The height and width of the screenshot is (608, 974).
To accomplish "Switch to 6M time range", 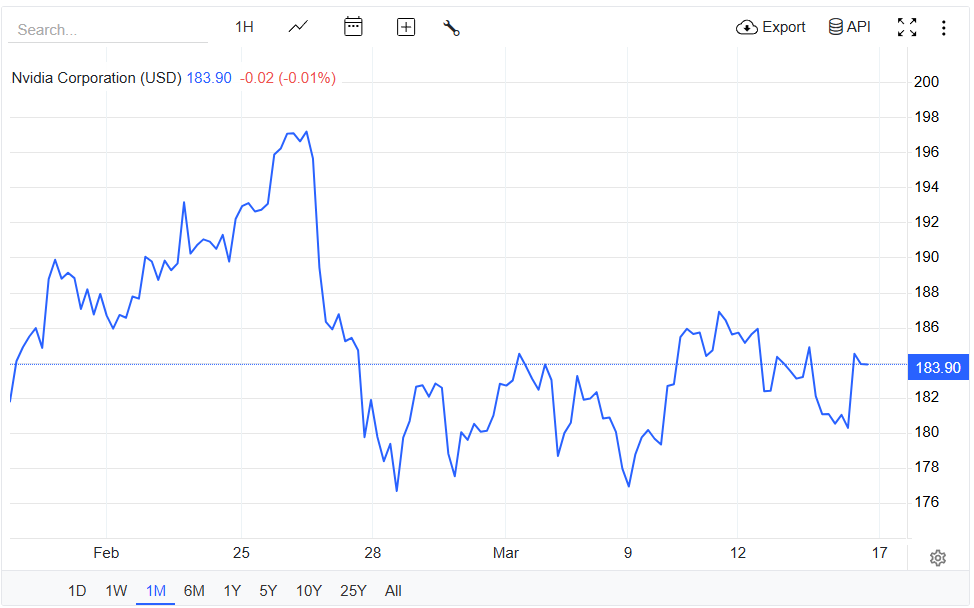I will (x=194, y=591).
